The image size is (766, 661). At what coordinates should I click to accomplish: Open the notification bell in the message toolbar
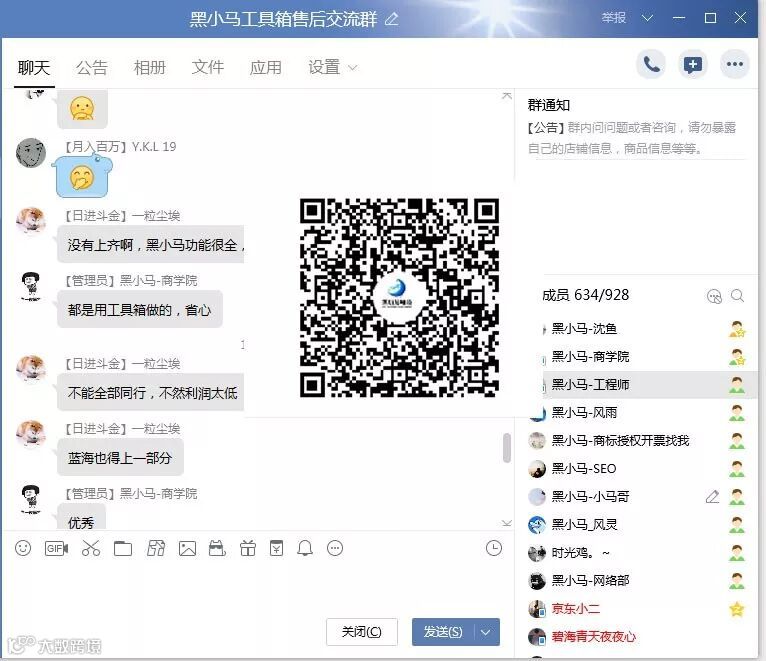pos(305,548)
